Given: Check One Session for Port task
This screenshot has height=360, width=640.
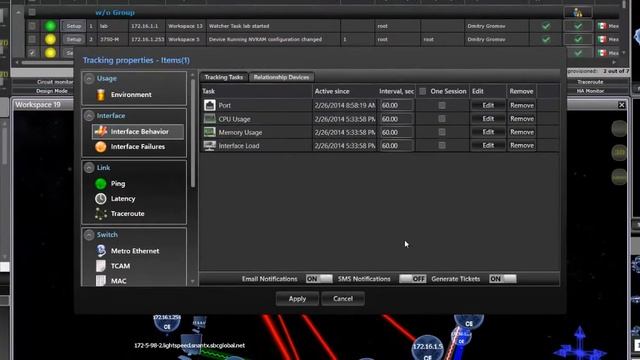Looking at the screenshot, I should coord(442,105).
